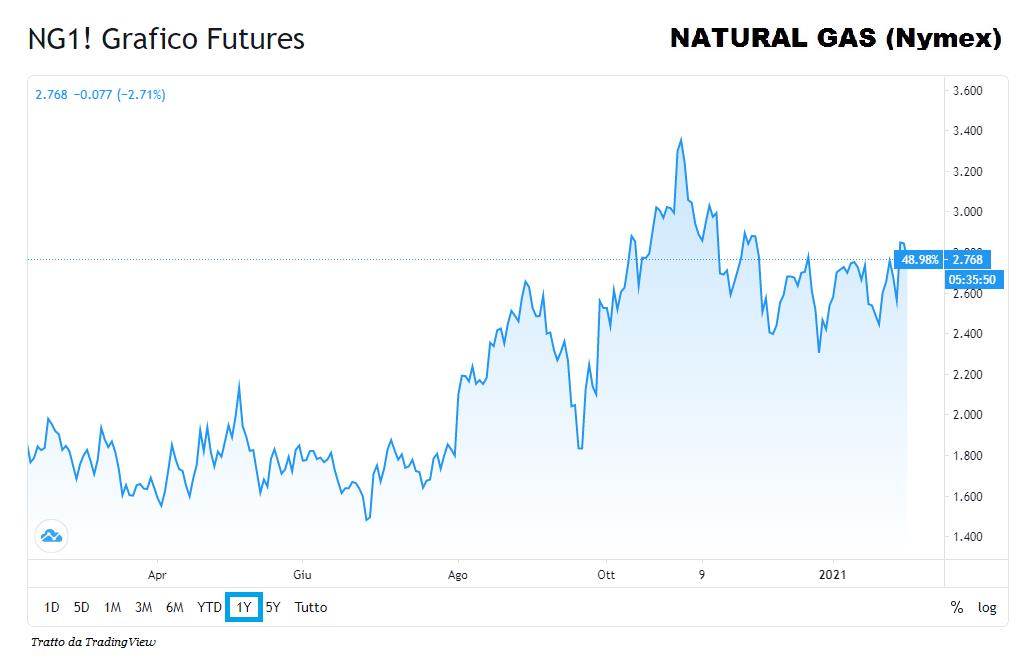
Task: Click the Tratto da TradingView credit
Action: 93,642
